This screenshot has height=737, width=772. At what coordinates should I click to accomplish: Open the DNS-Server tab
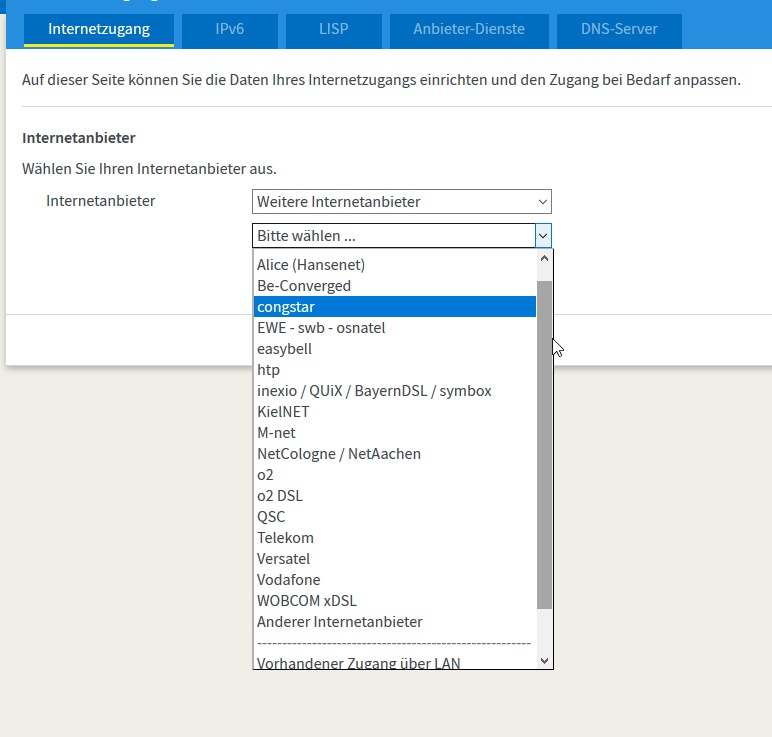tap(619, 30)
